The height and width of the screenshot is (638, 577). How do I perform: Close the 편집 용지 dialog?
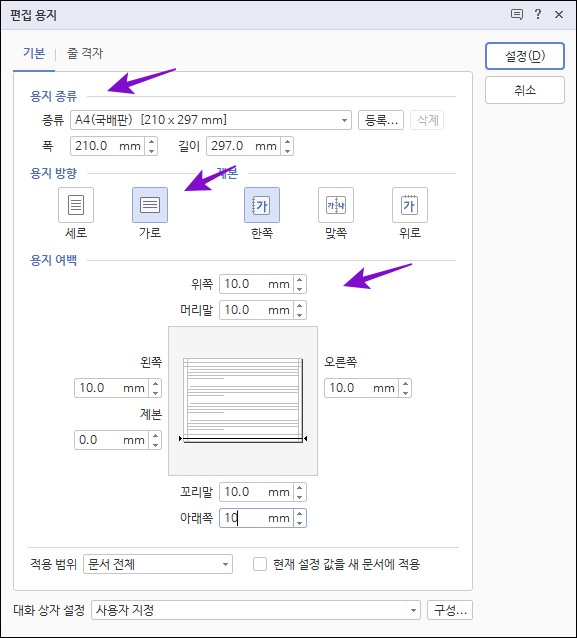[x=559, y=15]
